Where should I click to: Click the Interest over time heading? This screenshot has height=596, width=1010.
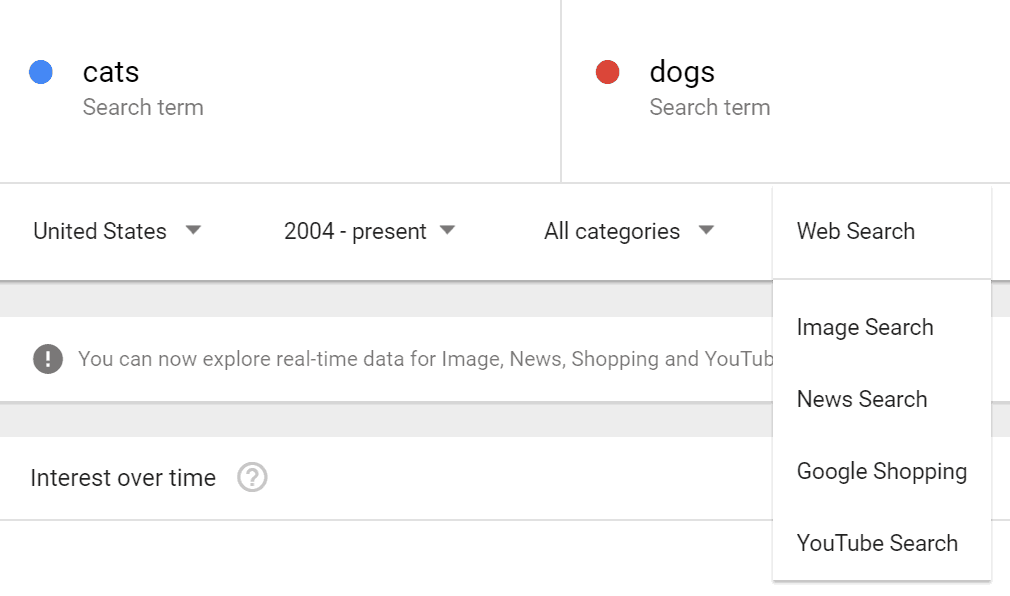[123, 478]
